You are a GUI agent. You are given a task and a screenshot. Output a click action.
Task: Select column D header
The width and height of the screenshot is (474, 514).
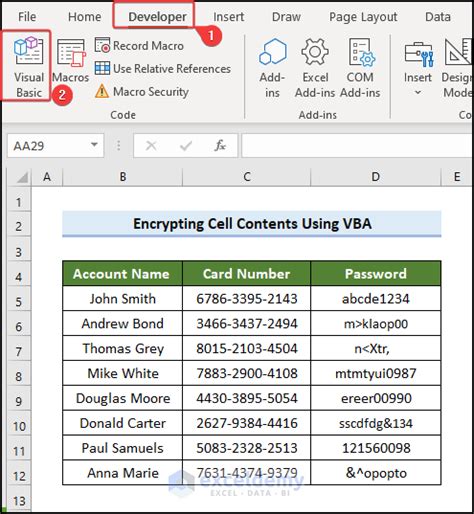point(376,177)
